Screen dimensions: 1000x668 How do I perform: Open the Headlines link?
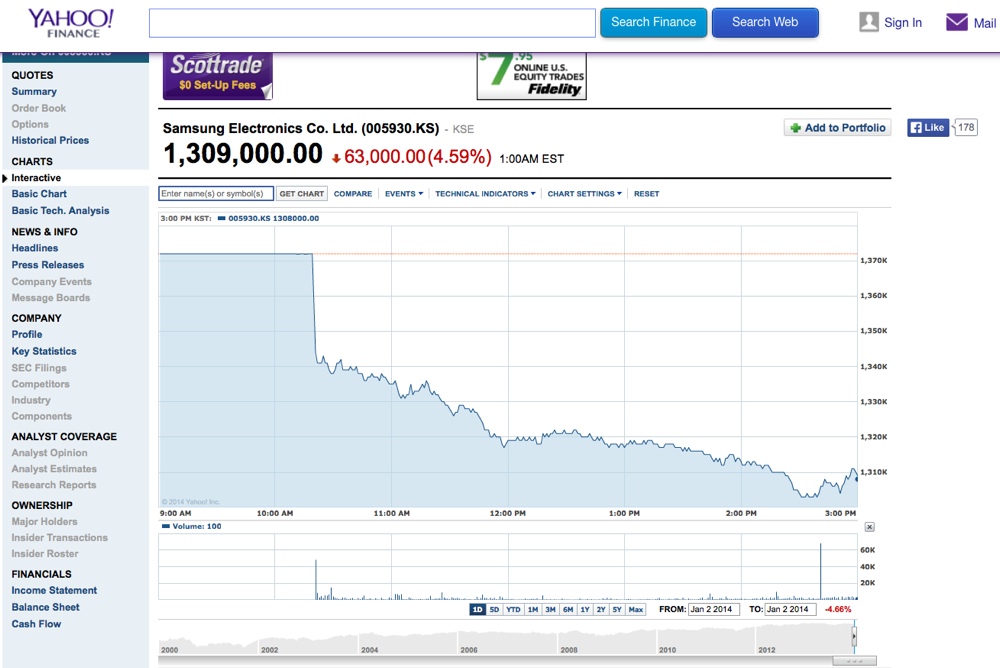click(x=34, y=248)
